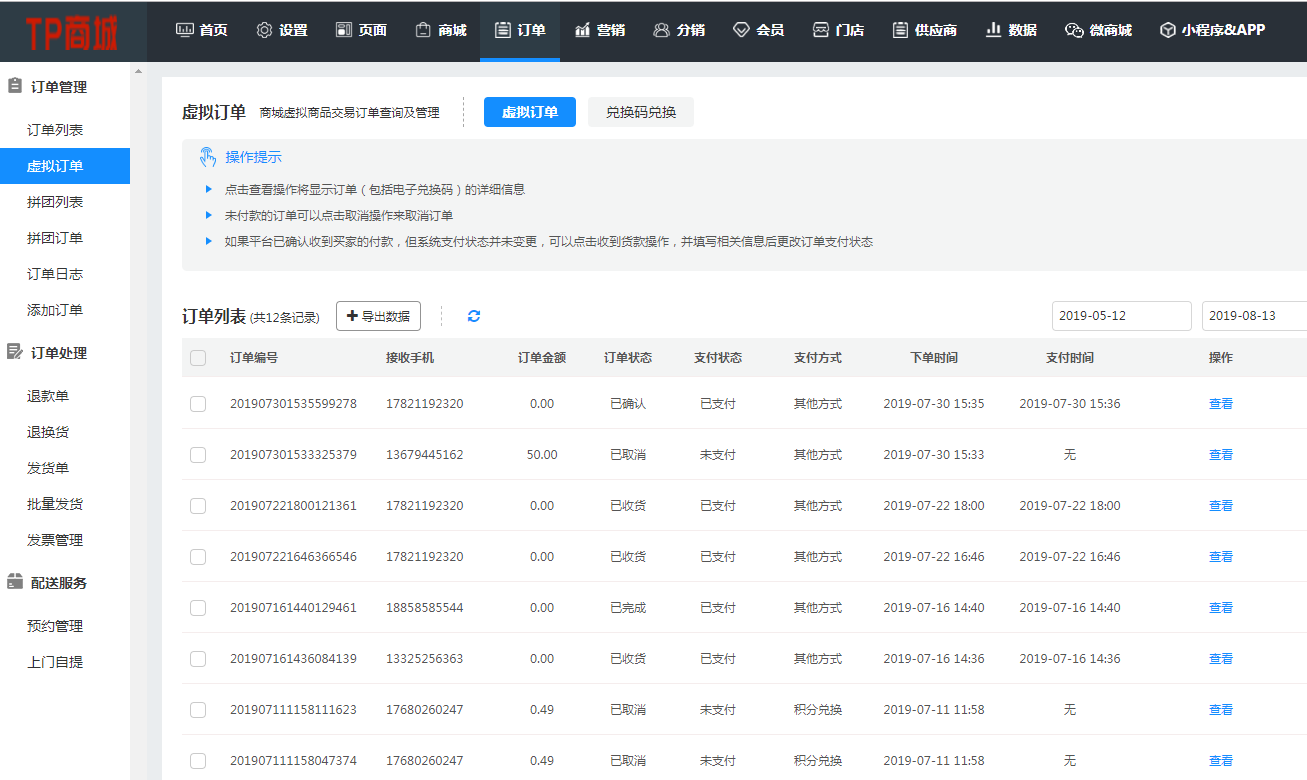Click the 会员 diamond icon
This screenshot has width=1307, height=780.
coord(741,30)
